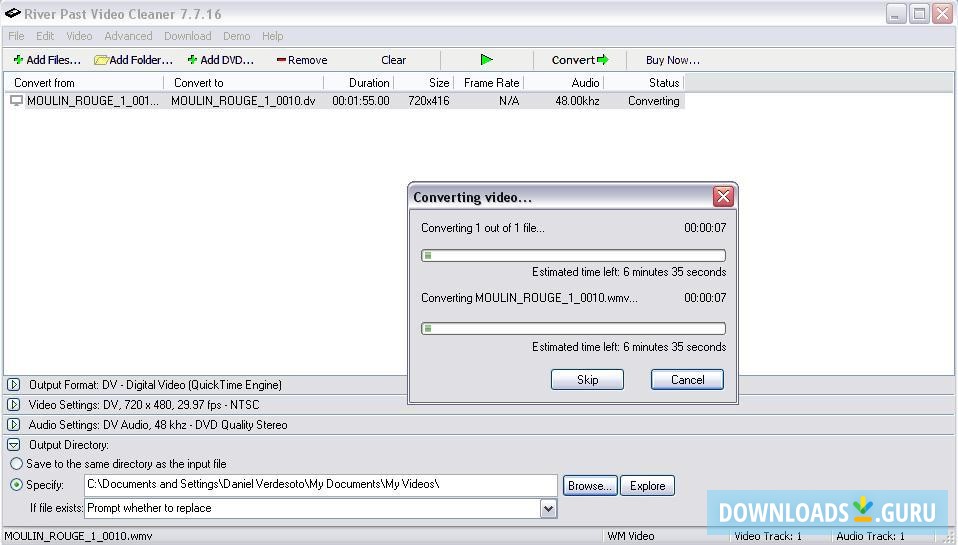Screen dimensions: 958x545
Task: Open the If file exists dropdown
Action: point(548,508)
